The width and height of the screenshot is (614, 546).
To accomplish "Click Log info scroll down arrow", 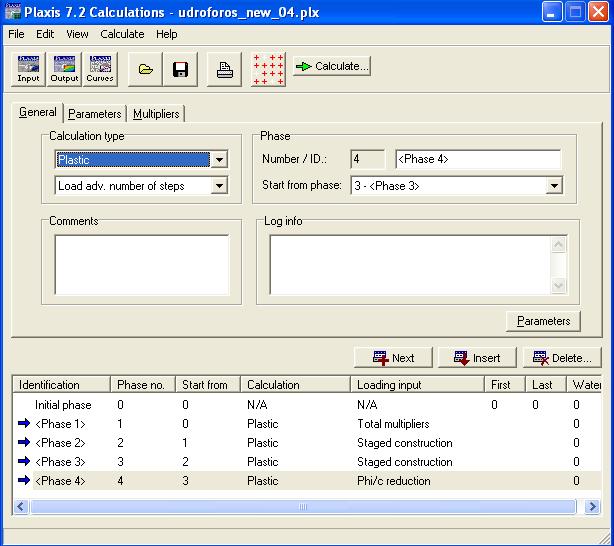I will coord(558,285).
